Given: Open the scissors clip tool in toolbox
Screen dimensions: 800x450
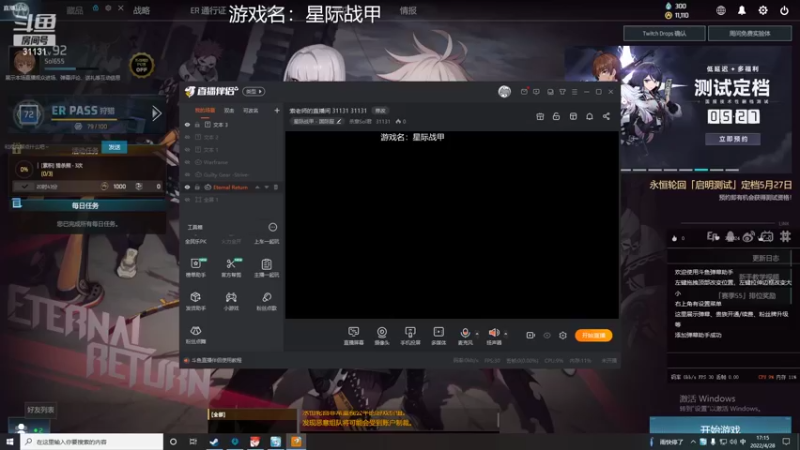Looking at the screenshot, I should pos(231,267).
